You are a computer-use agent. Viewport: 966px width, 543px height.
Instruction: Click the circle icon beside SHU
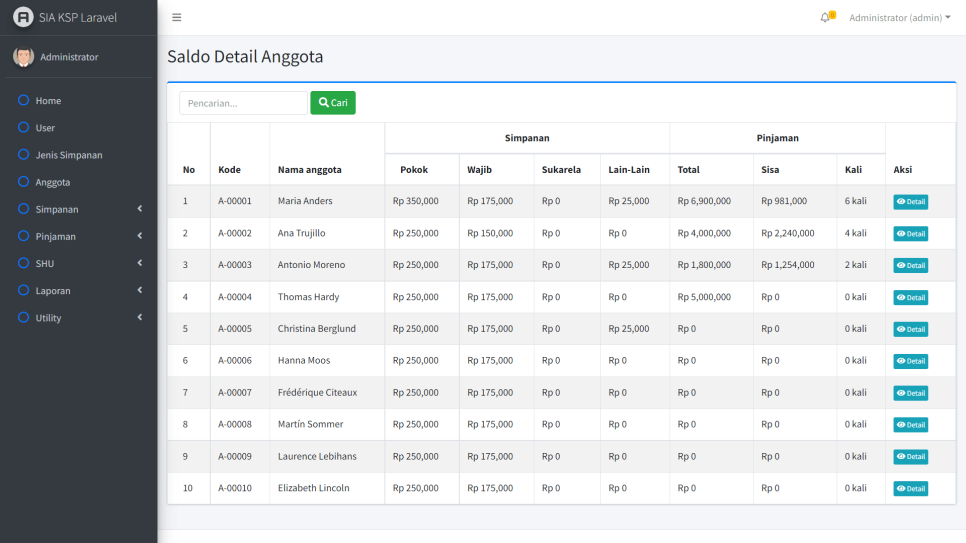(x=23, y=263)
